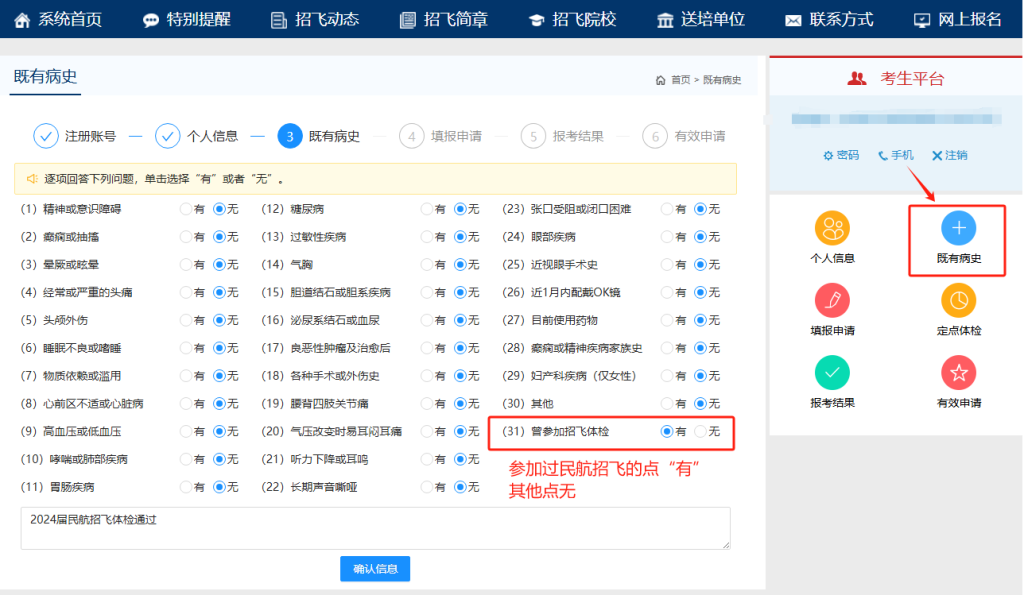Open the 个人信息 icon in 考生平台

click(832, 229)
